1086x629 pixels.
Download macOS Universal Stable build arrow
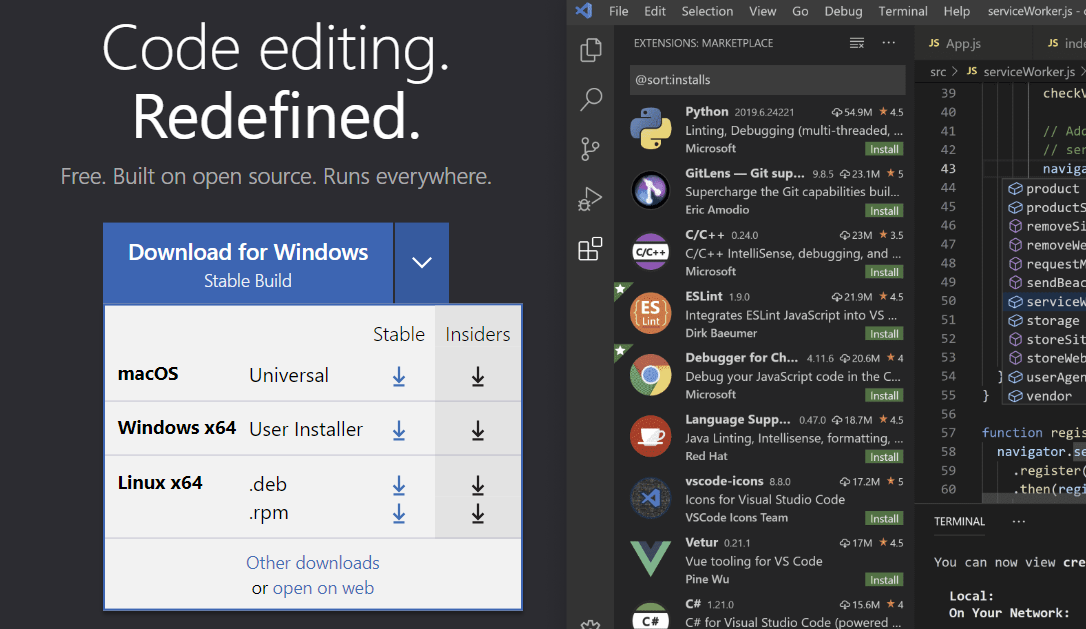click(x=399, y=377)
